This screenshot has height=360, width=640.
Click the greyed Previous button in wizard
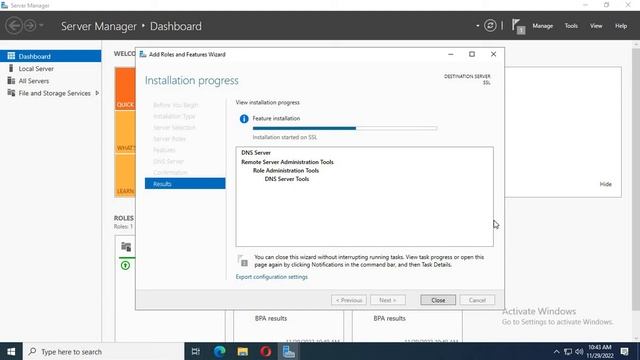pyautogui.click(x=349, y=300)
